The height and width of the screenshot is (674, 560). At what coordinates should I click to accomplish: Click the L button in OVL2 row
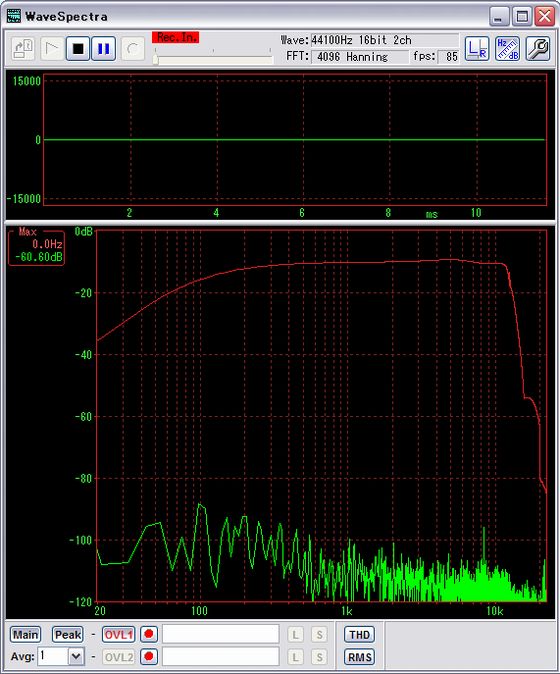coord(295,657)
